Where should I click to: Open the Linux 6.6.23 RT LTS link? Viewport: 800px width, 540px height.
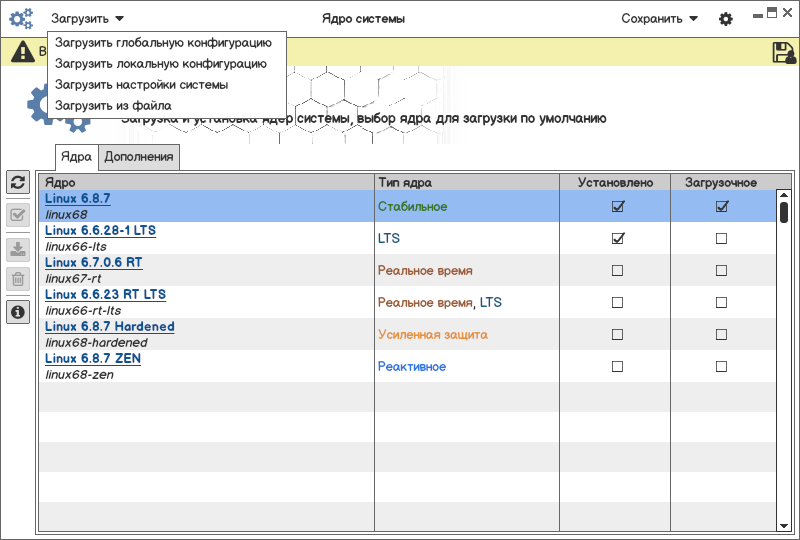coord(106,295)
